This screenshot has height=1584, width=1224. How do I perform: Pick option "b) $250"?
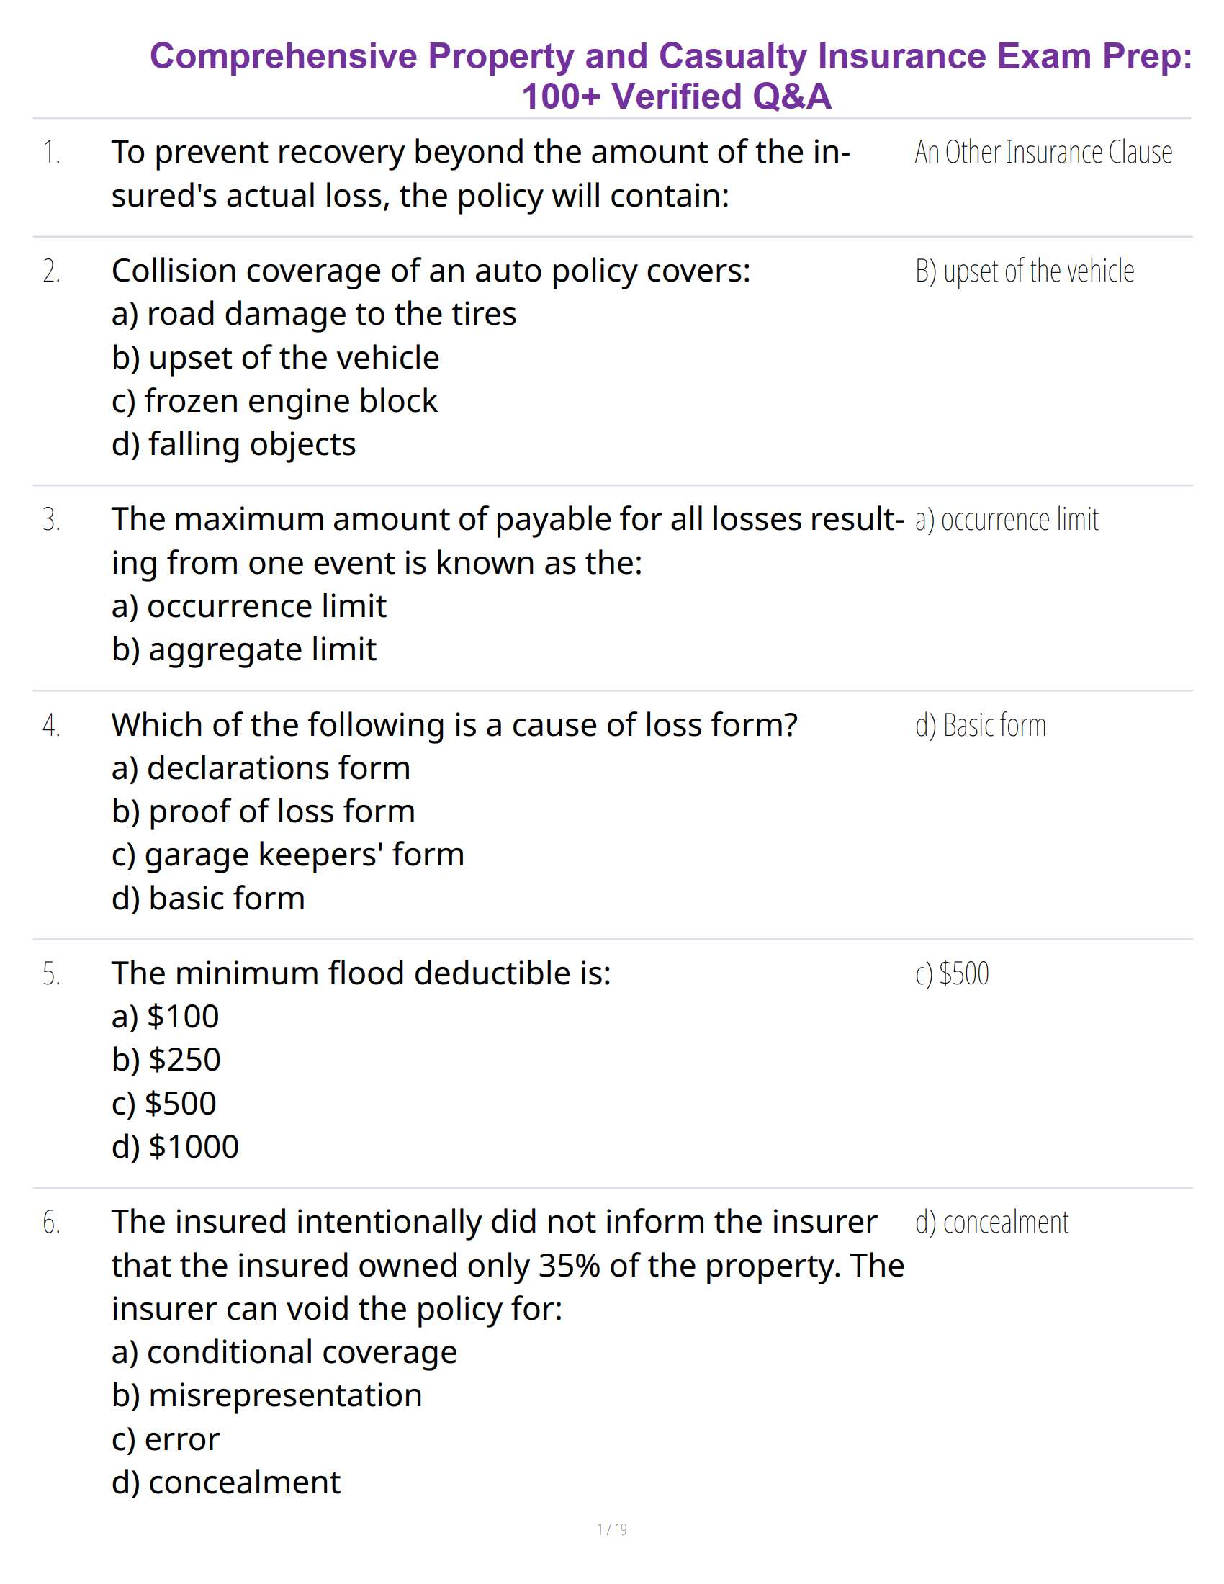[166, 1060]
